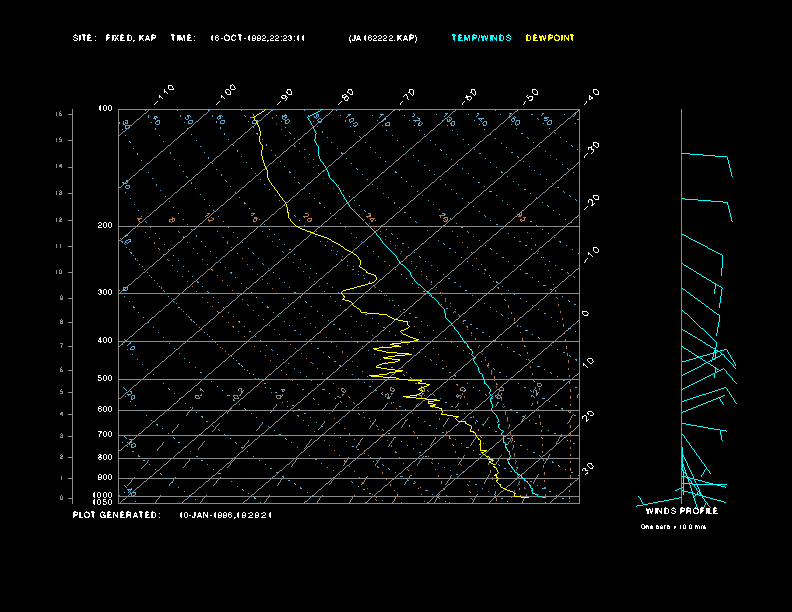Click the SITE: FIXED, KAP header text
Viewport: 792px width, 612px height.
click(x=114, y=38)
